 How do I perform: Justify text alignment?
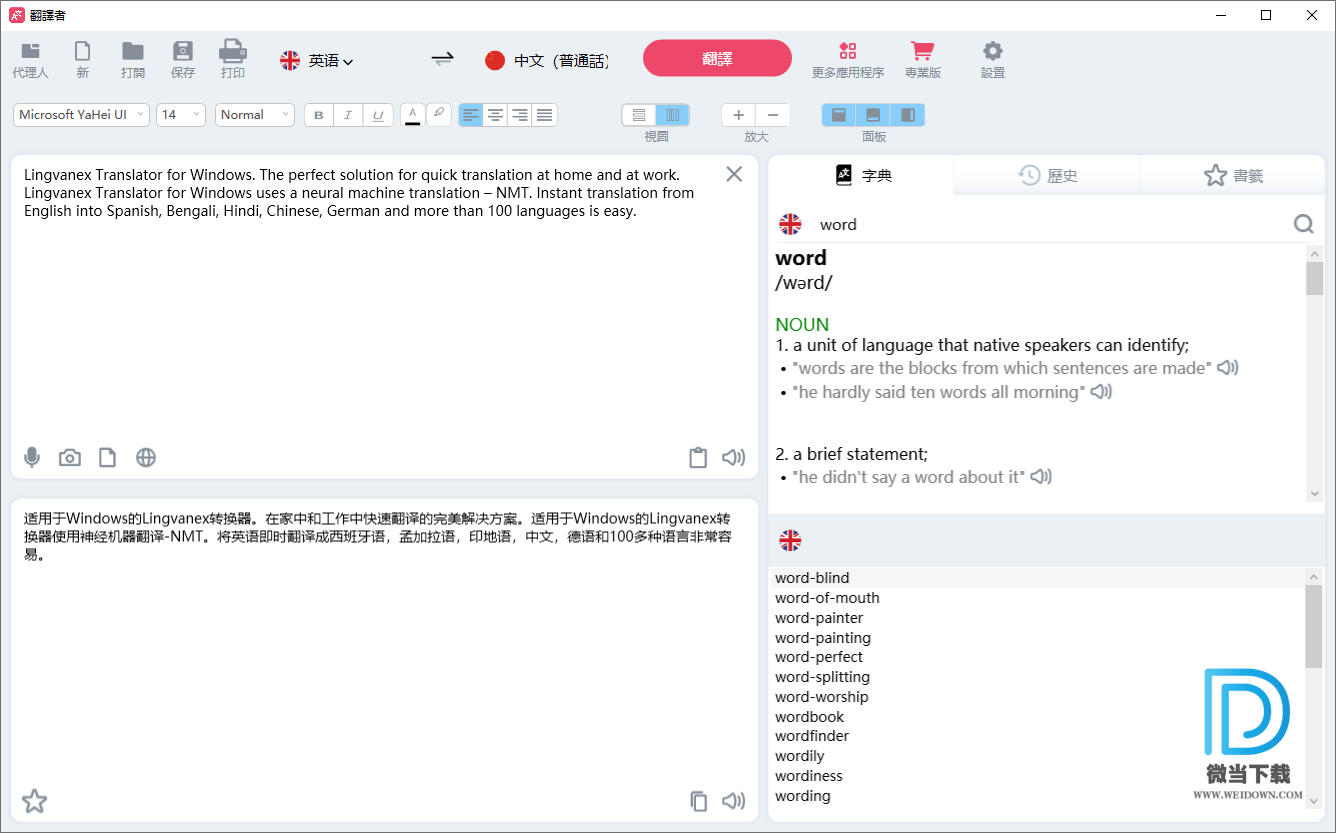(544, 115)
